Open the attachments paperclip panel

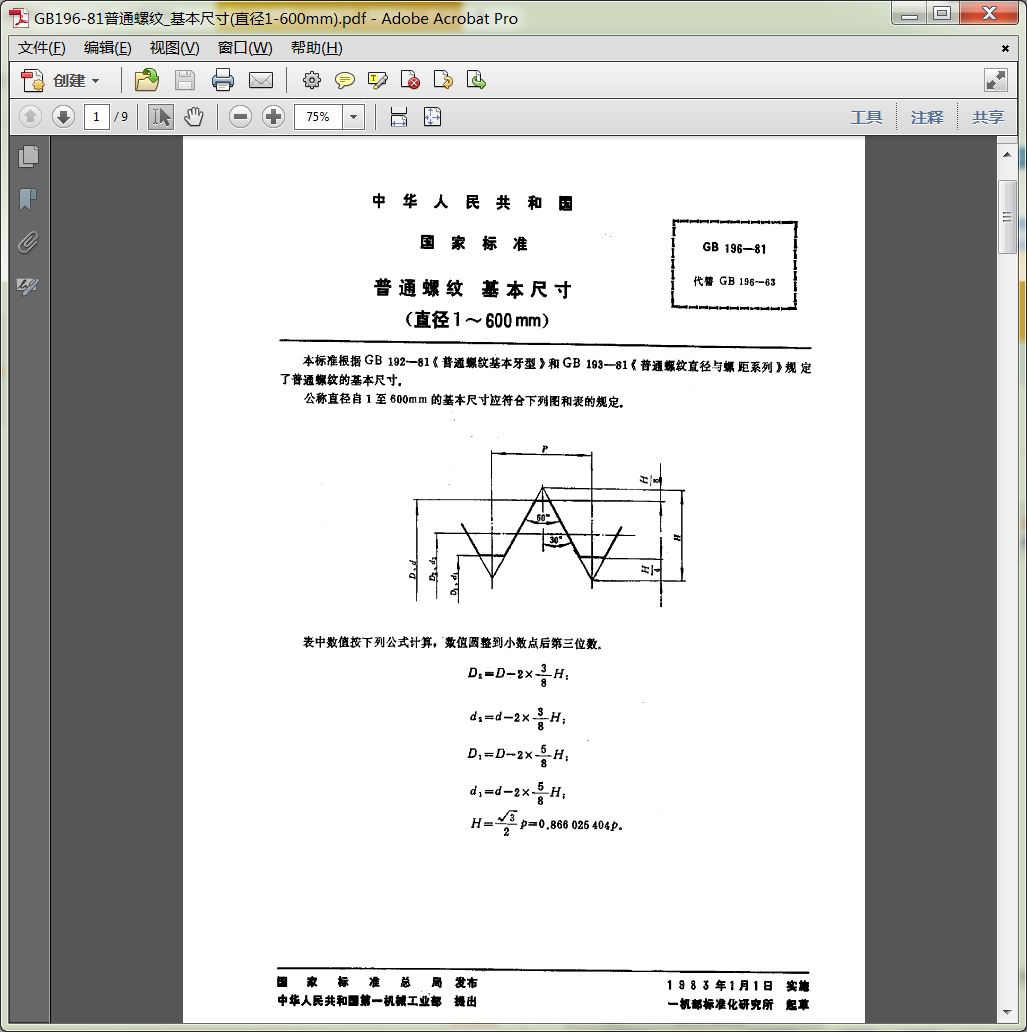[28, 242]
